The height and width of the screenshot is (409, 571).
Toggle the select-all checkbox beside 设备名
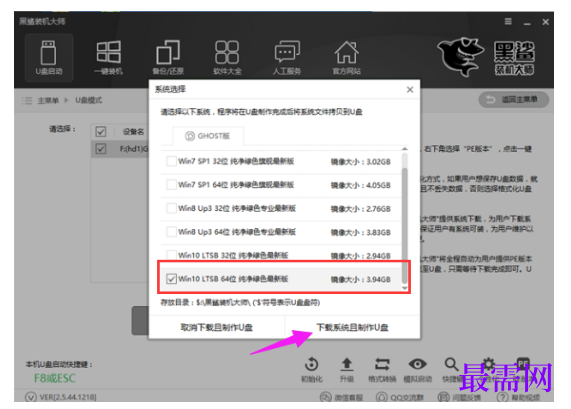(101, 131)
